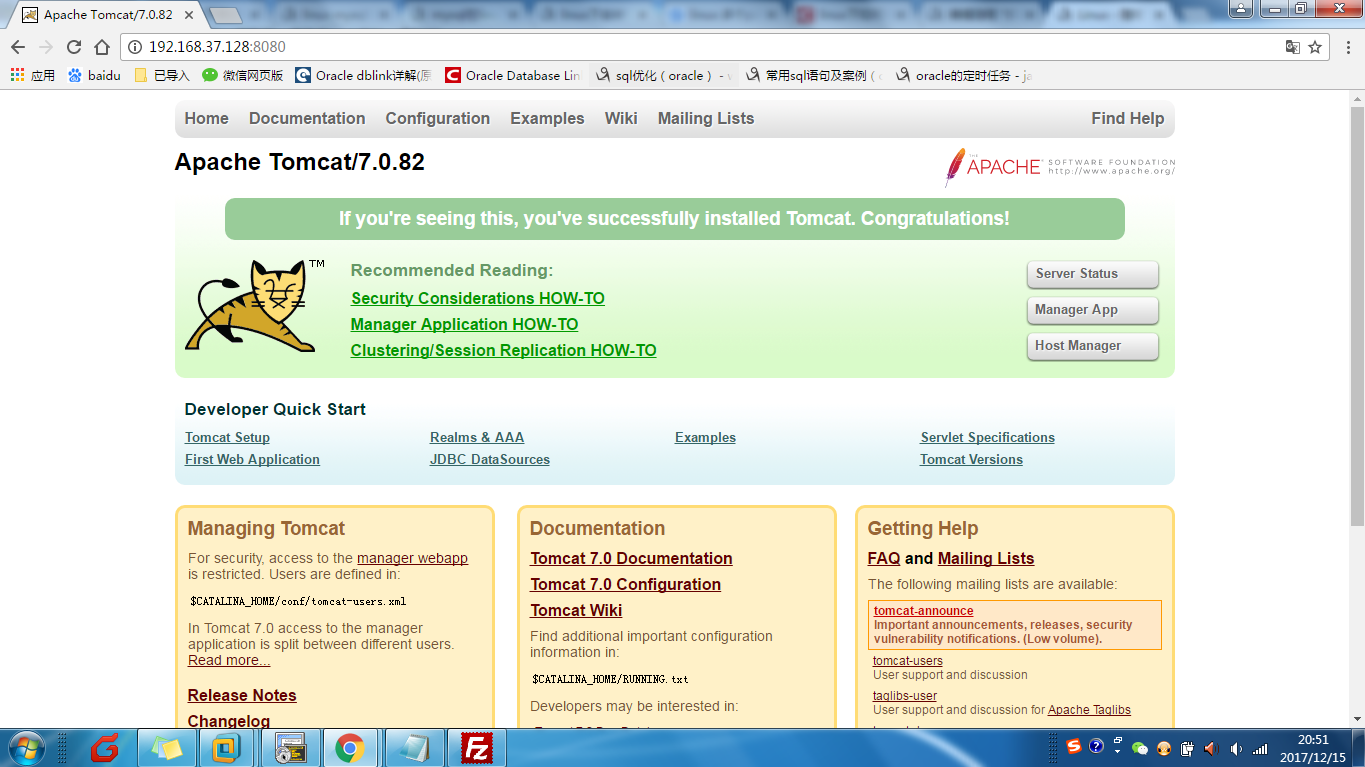Click the Home navigation item

click(206, 118)
